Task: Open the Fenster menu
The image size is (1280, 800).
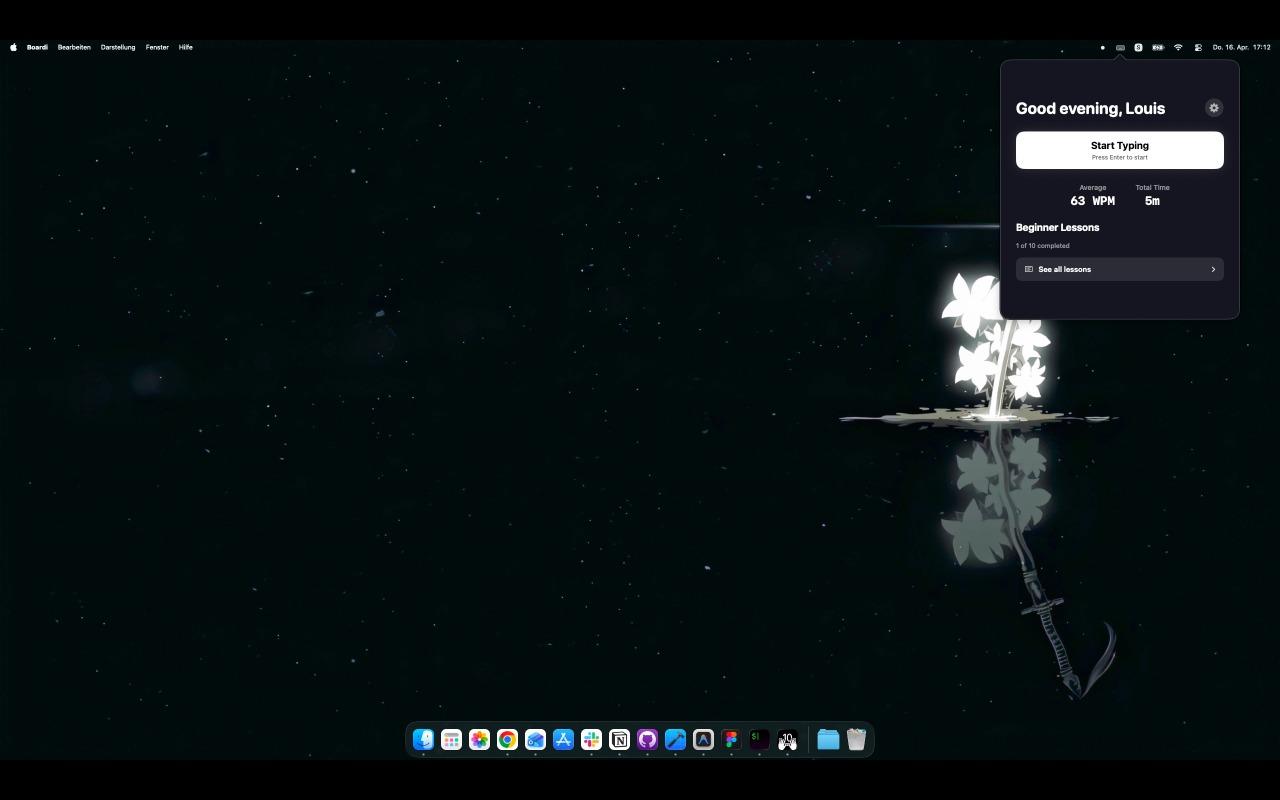Action: tap(157, 47)
